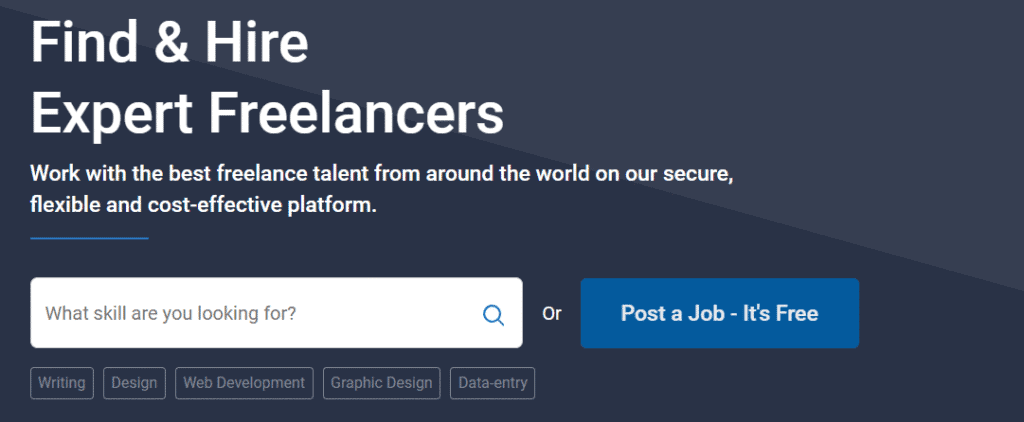This screenshot has height=422, width=1024.
Task: Choose the Design skill tag
Action: (x=135, y=383)
